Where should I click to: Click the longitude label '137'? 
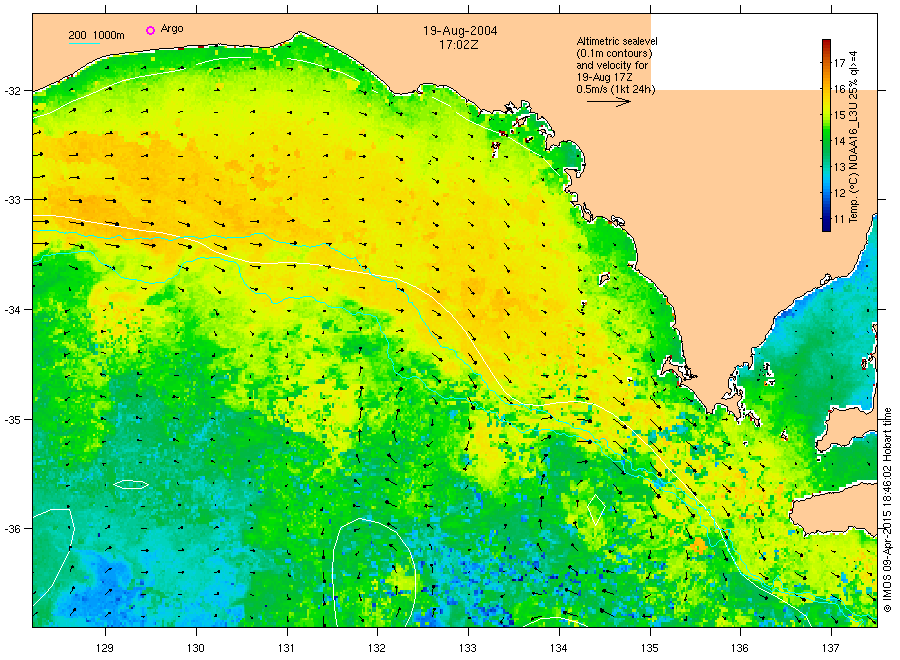click(831, 648)
